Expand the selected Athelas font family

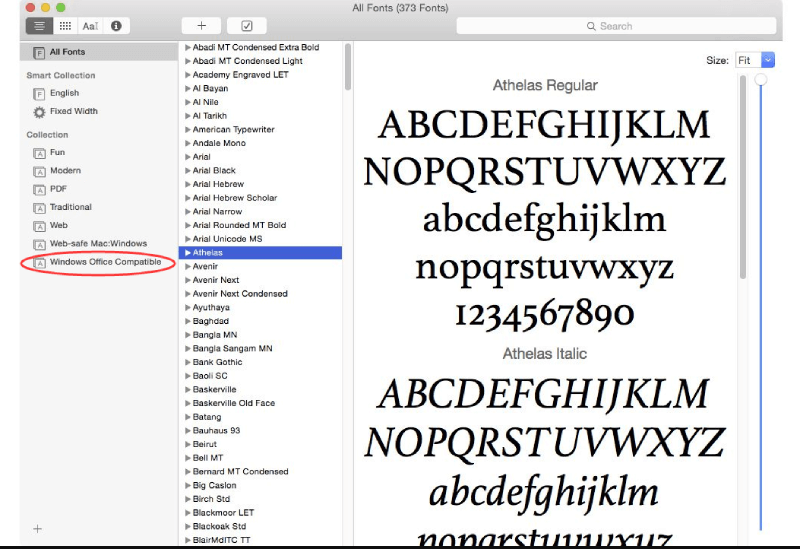pyautogui.click(x=187, y=253)
